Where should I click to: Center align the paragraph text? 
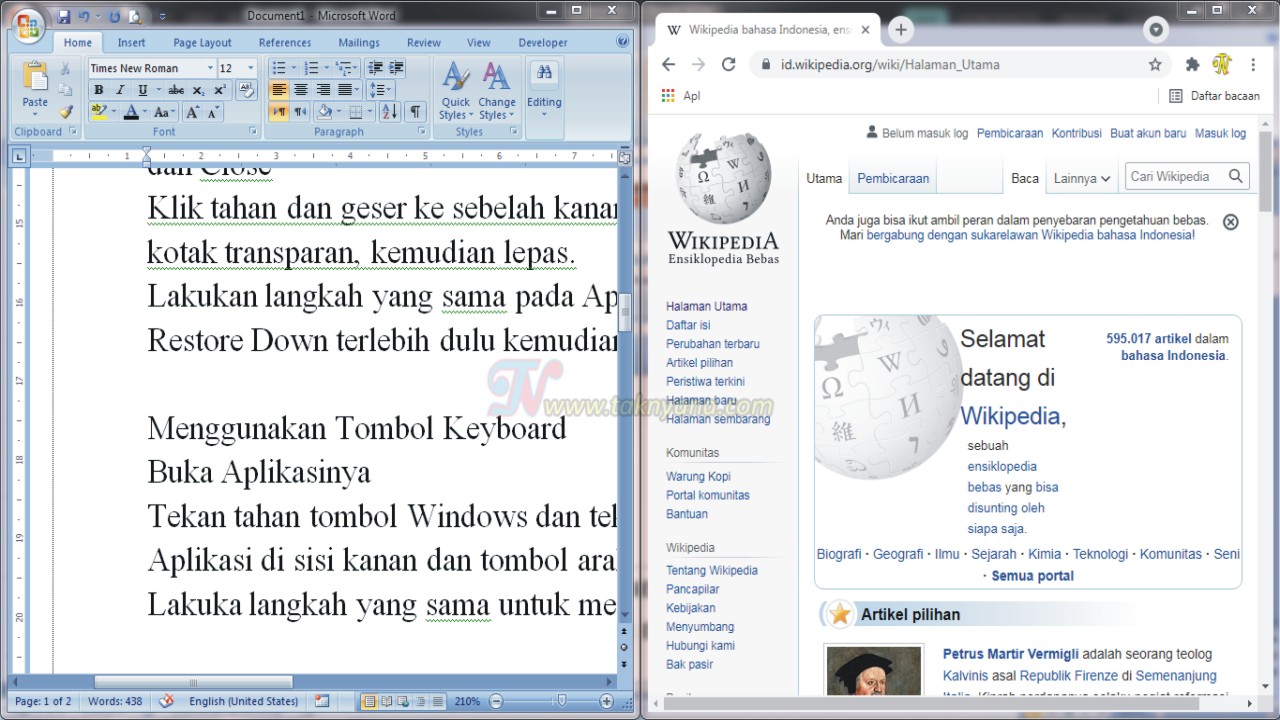pyautogui.click(x=301, y=90)
